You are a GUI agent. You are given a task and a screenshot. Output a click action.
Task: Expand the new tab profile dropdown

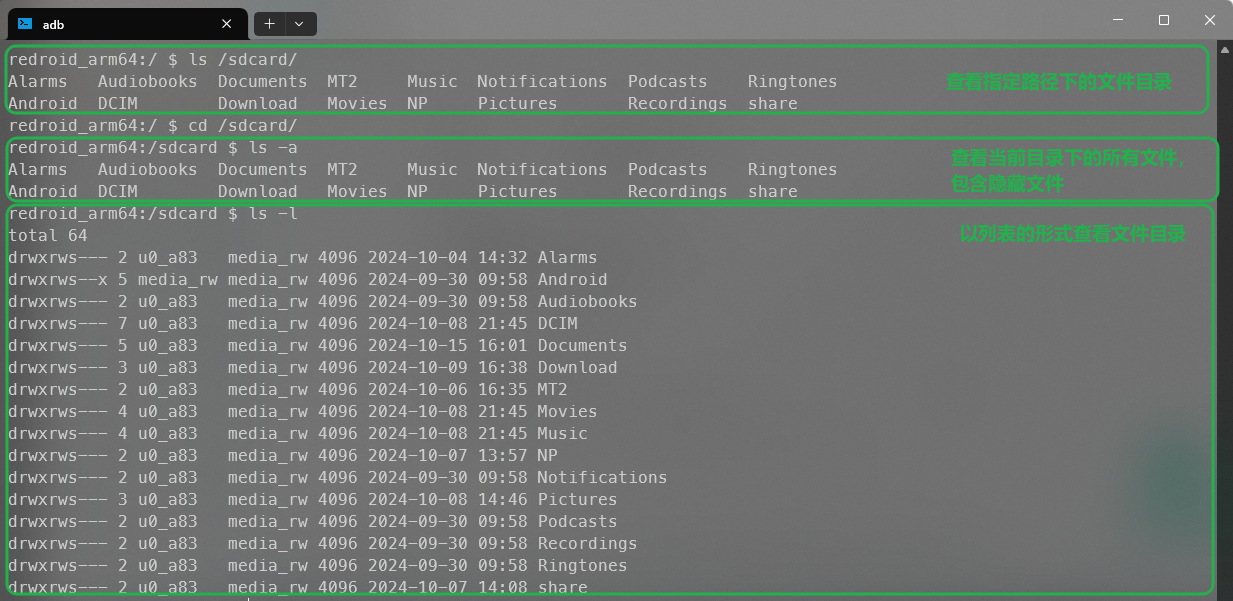(x=300, y=23)
